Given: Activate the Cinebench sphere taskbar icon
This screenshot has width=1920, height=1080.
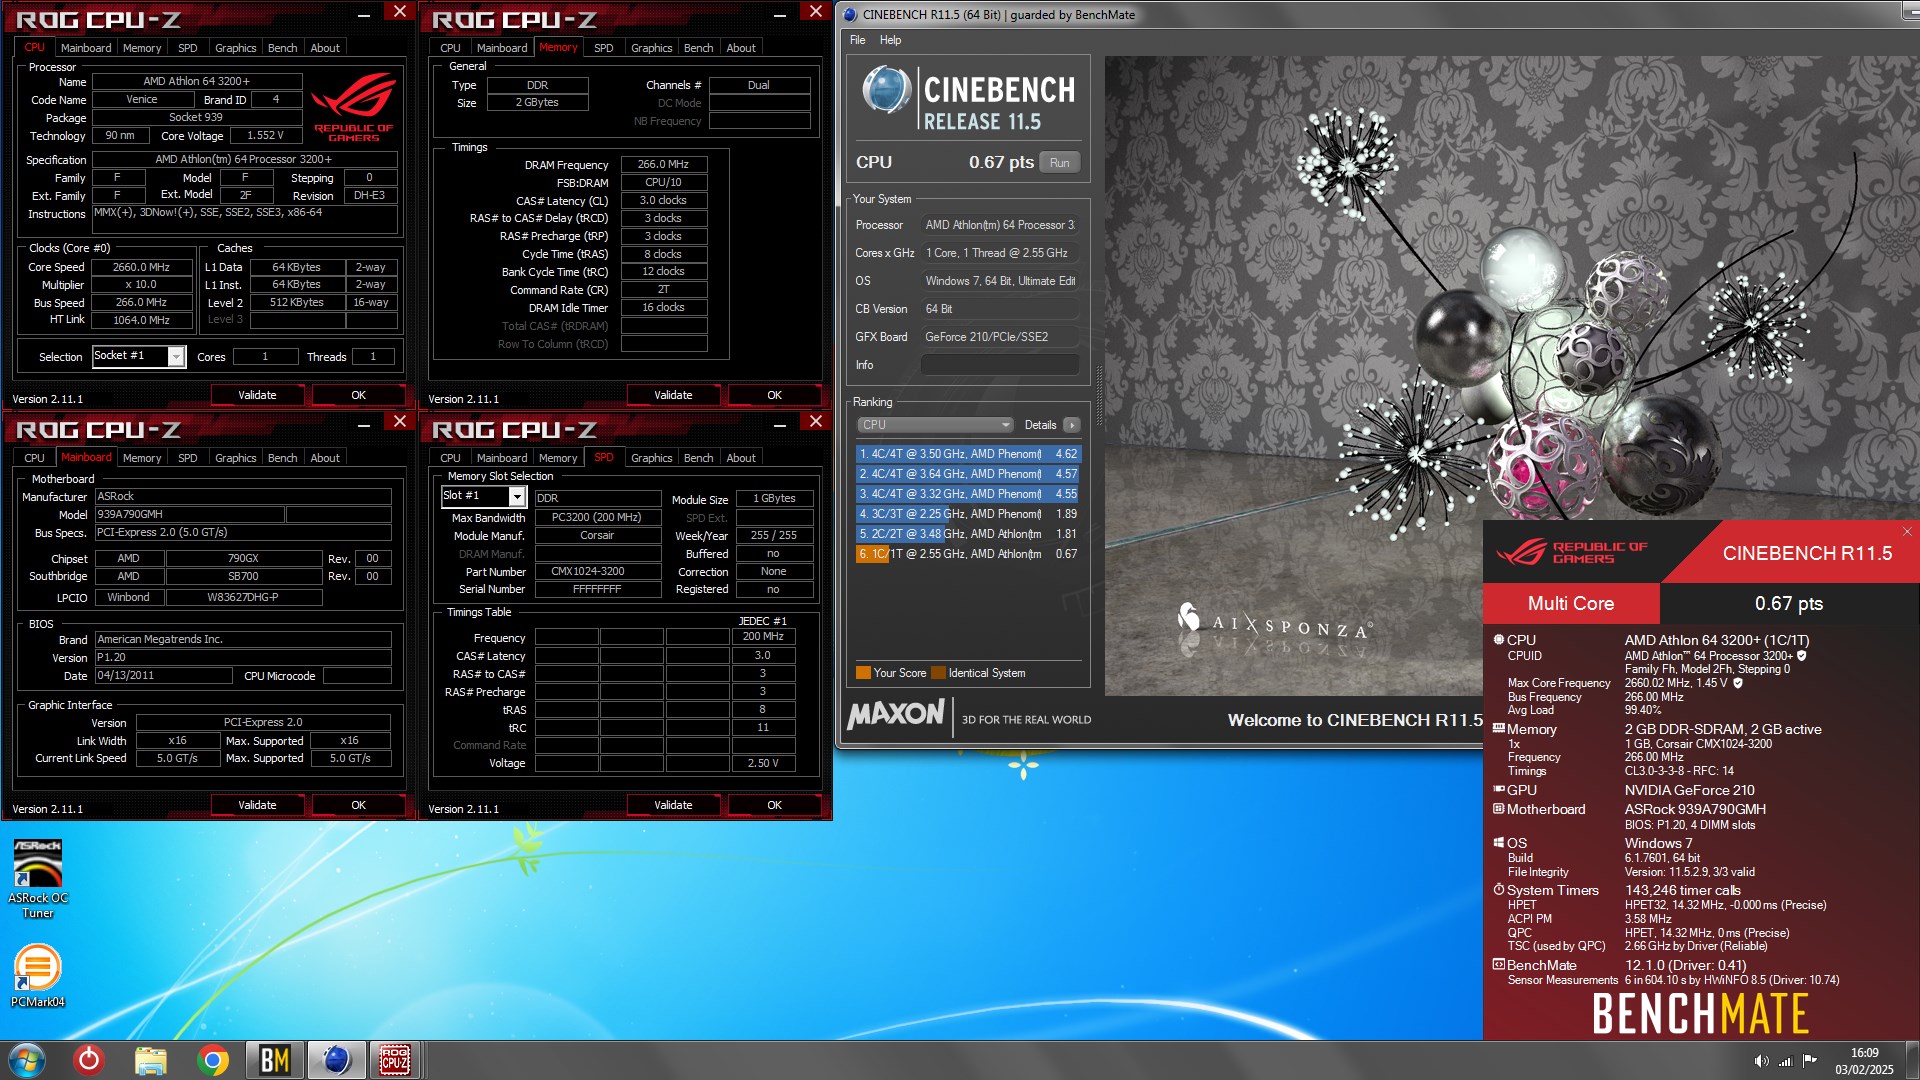Looking at the screenshot, I should coord(336,1060).
